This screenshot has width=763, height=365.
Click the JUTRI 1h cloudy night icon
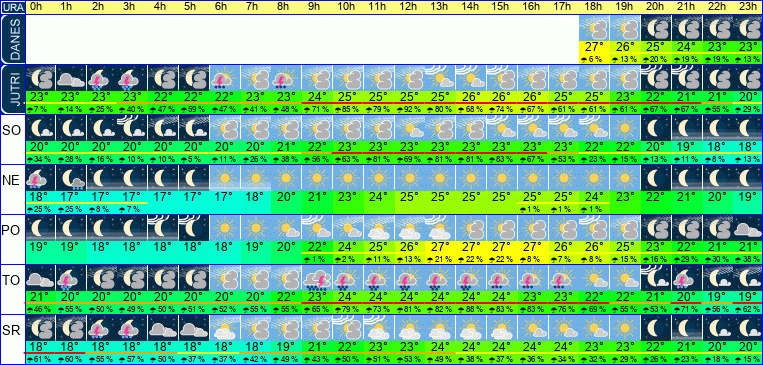click(x=71, y=78)
